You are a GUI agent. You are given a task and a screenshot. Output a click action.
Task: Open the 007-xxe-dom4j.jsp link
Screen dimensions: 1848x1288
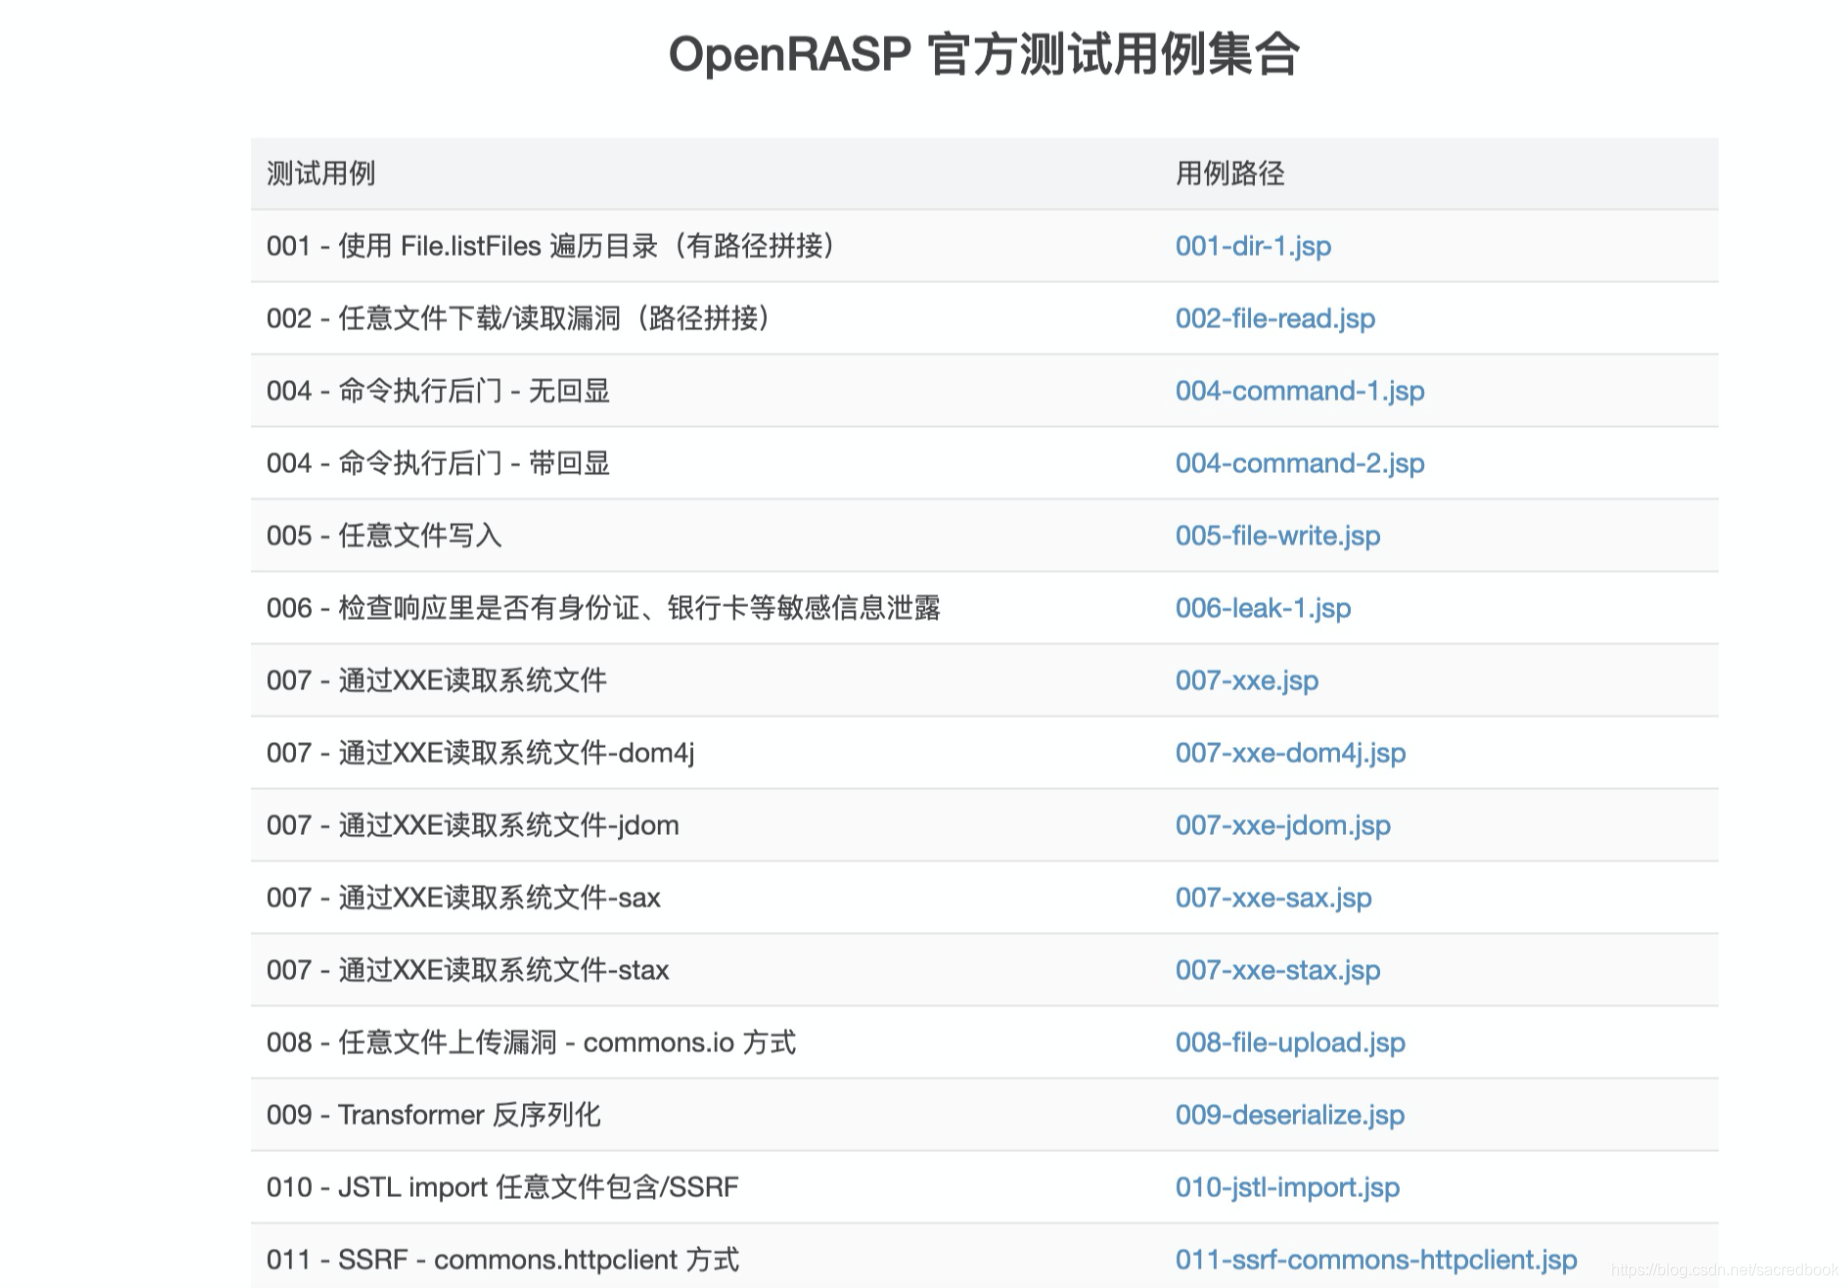coord(1291,753)
